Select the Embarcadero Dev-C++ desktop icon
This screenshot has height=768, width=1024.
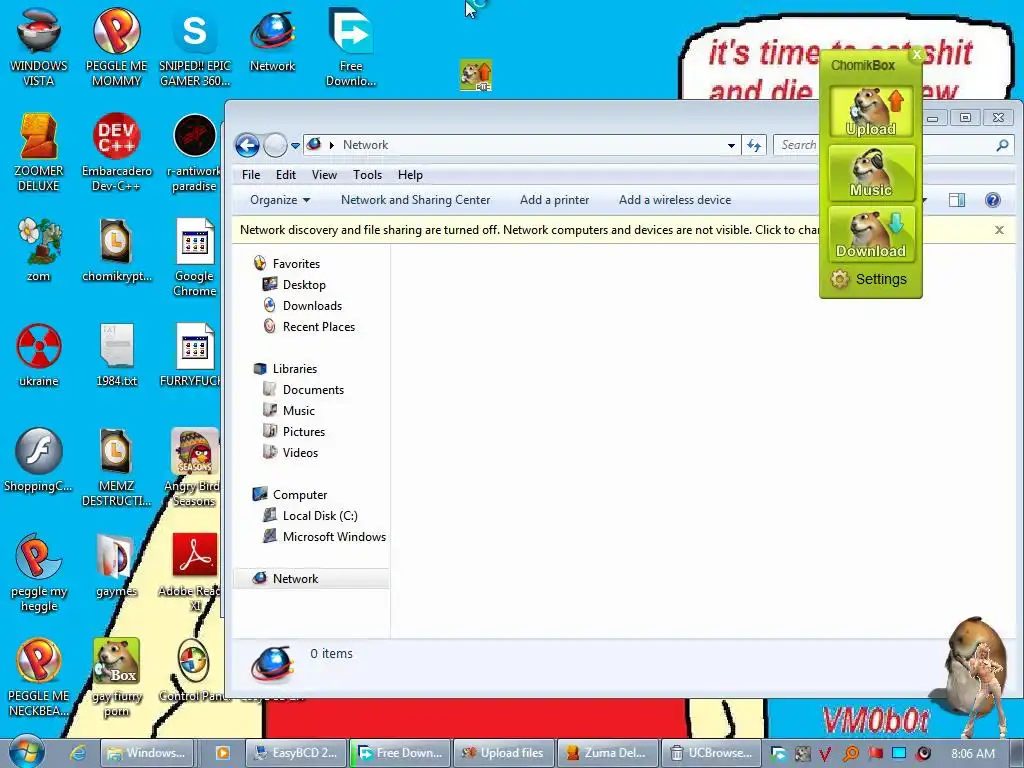(116, 152)
